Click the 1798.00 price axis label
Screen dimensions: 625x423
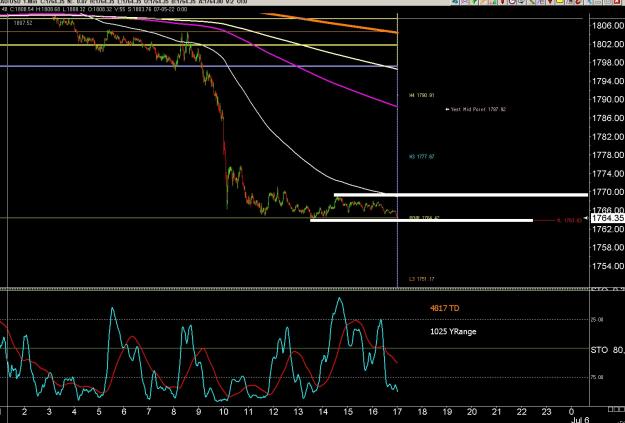point(608,63)
